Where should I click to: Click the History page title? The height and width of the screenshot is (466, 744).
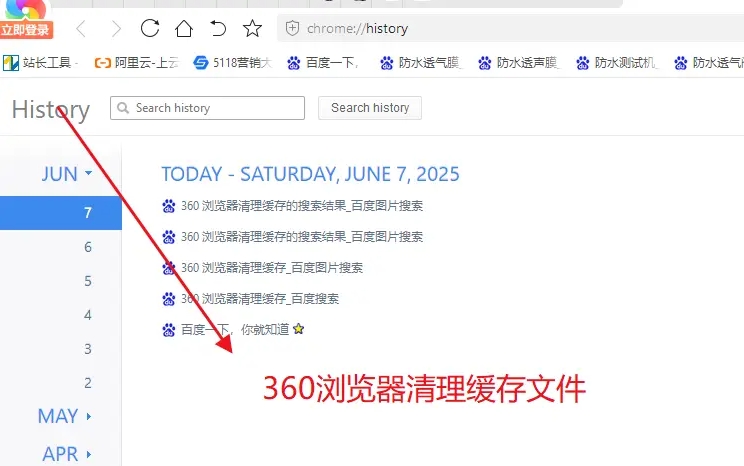click(x=51, y=110)
